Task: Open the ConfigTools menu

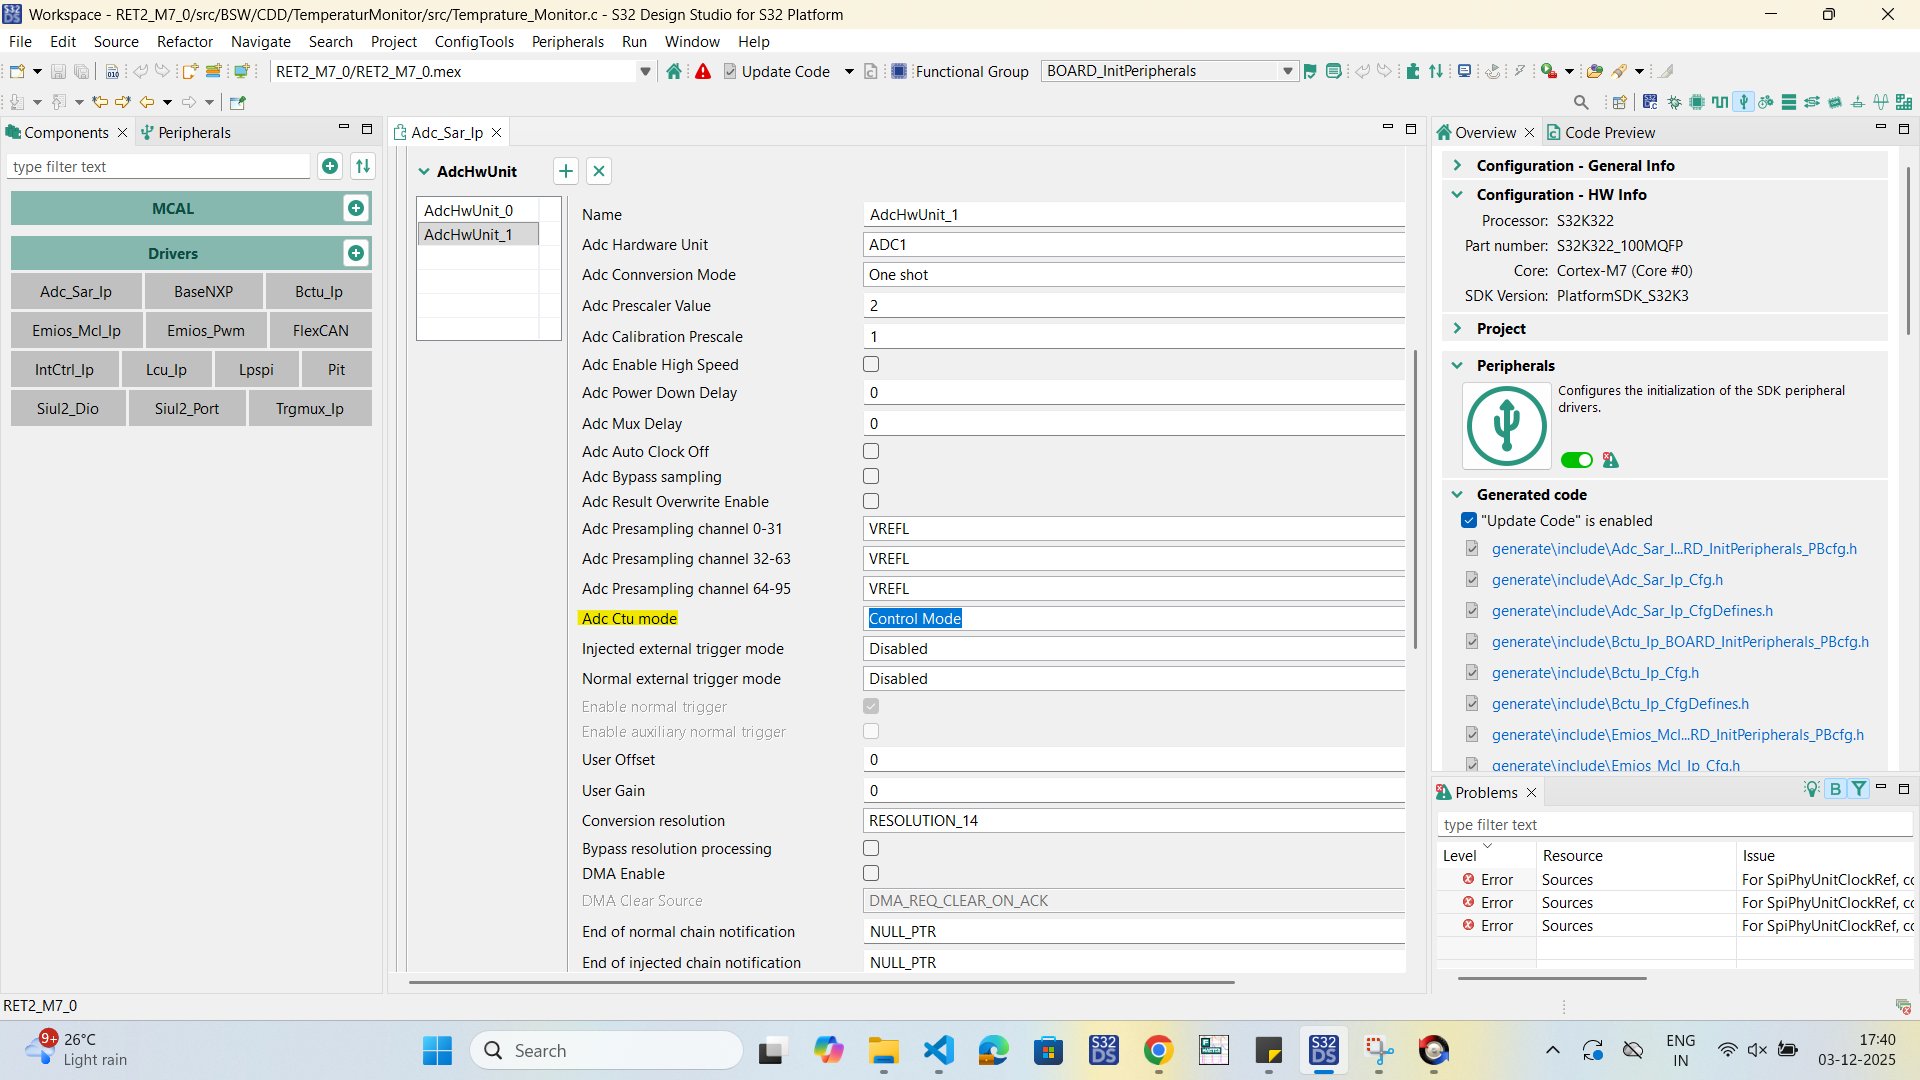Action: pos(474,41)
